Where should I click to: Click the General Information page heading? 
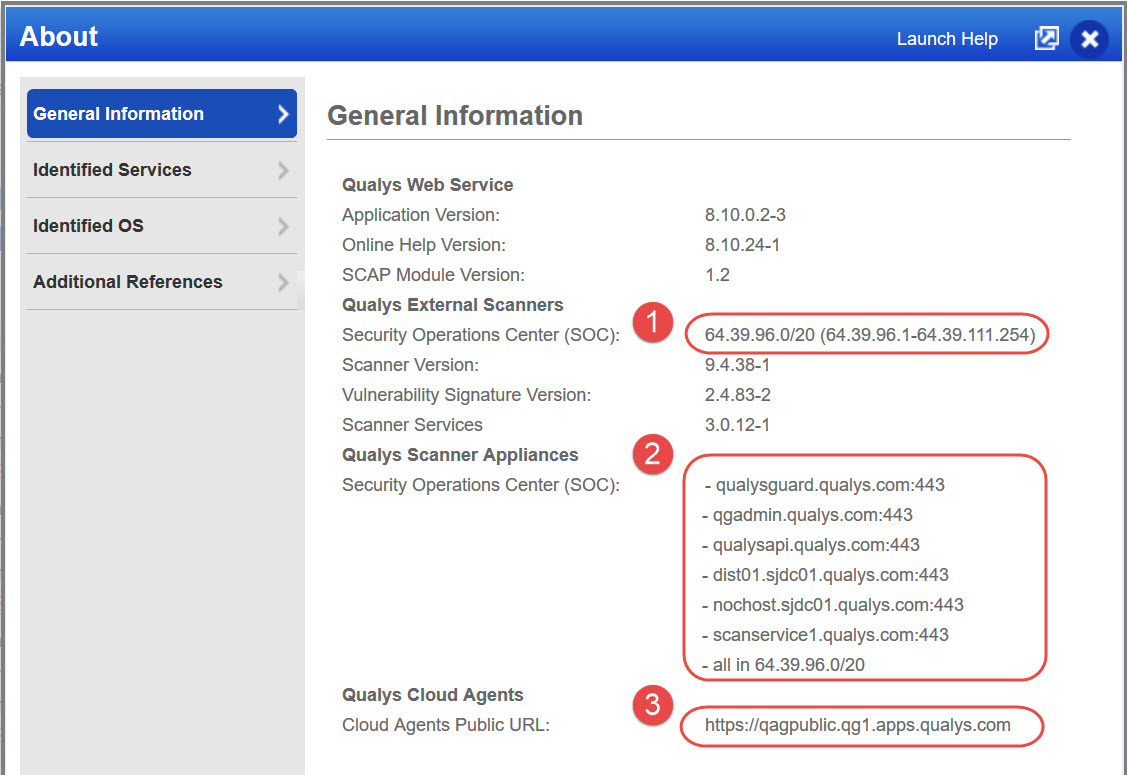455,115
